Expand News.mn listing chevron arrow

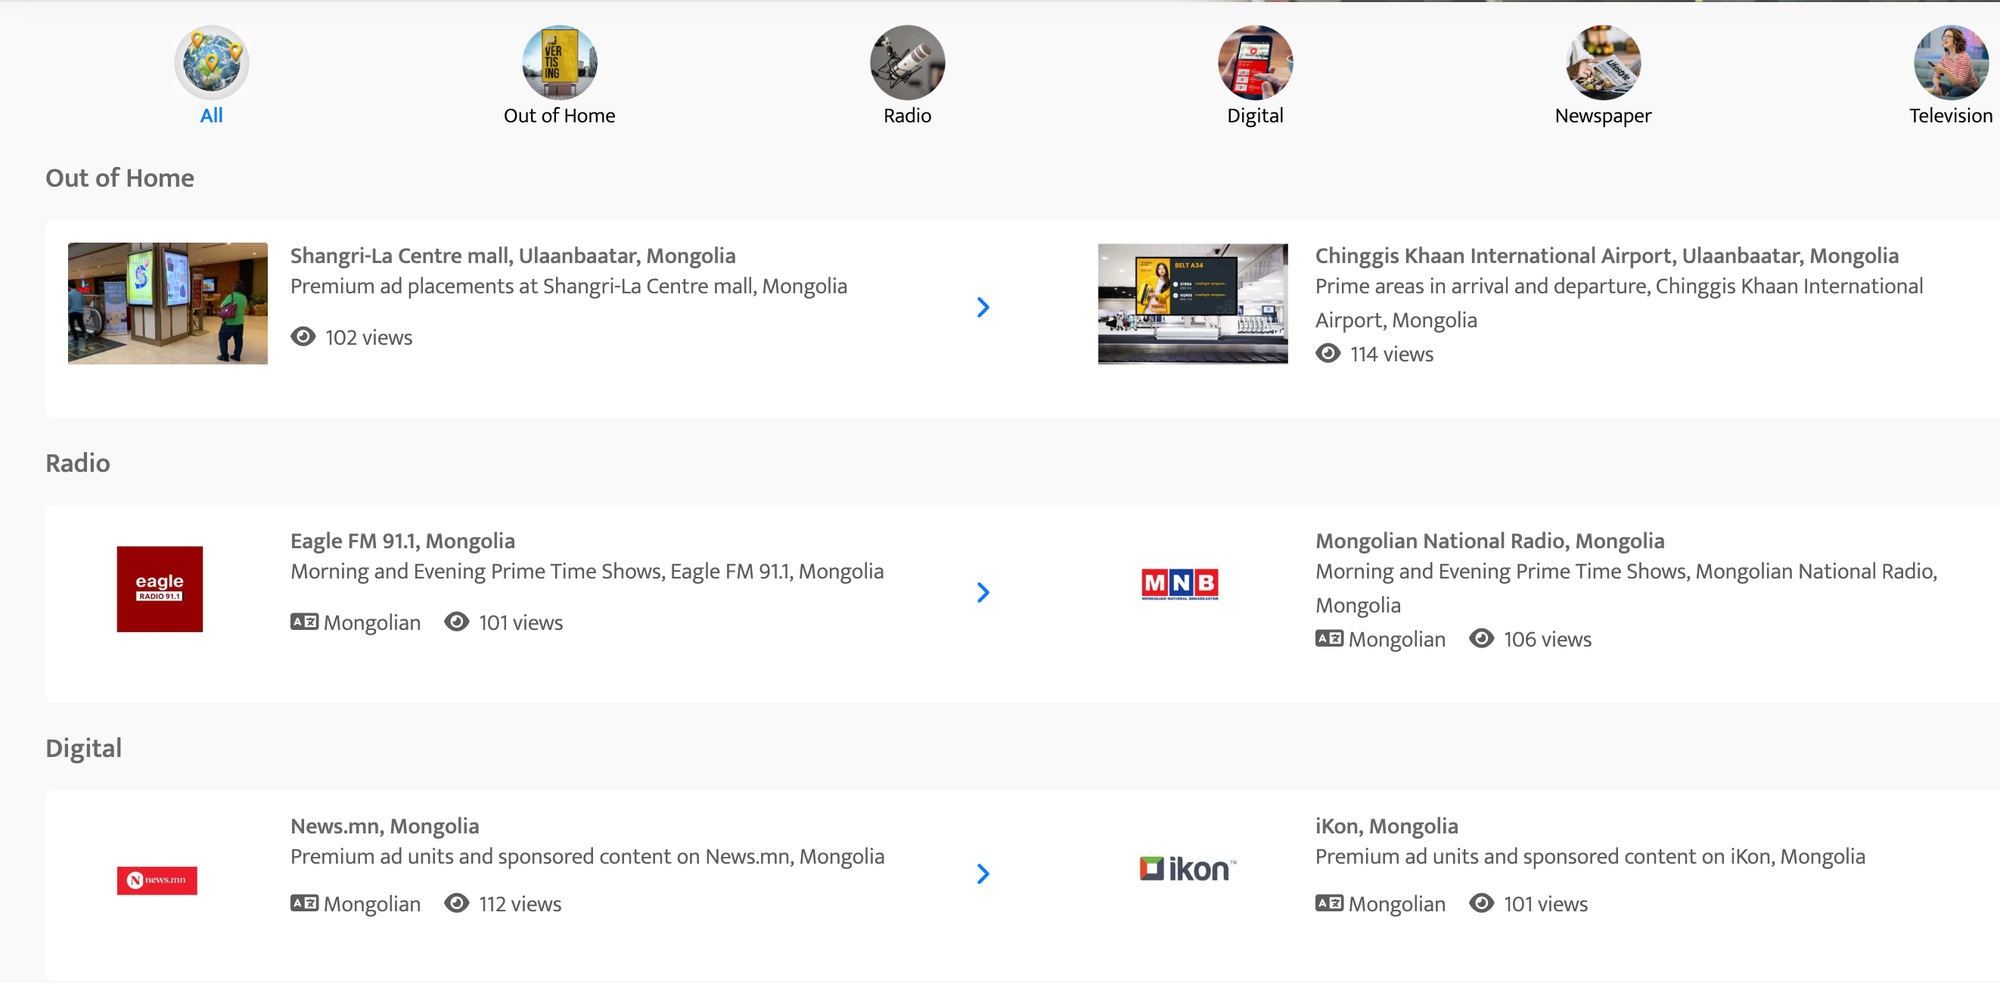pyautogui.click(x=983, y=874)
